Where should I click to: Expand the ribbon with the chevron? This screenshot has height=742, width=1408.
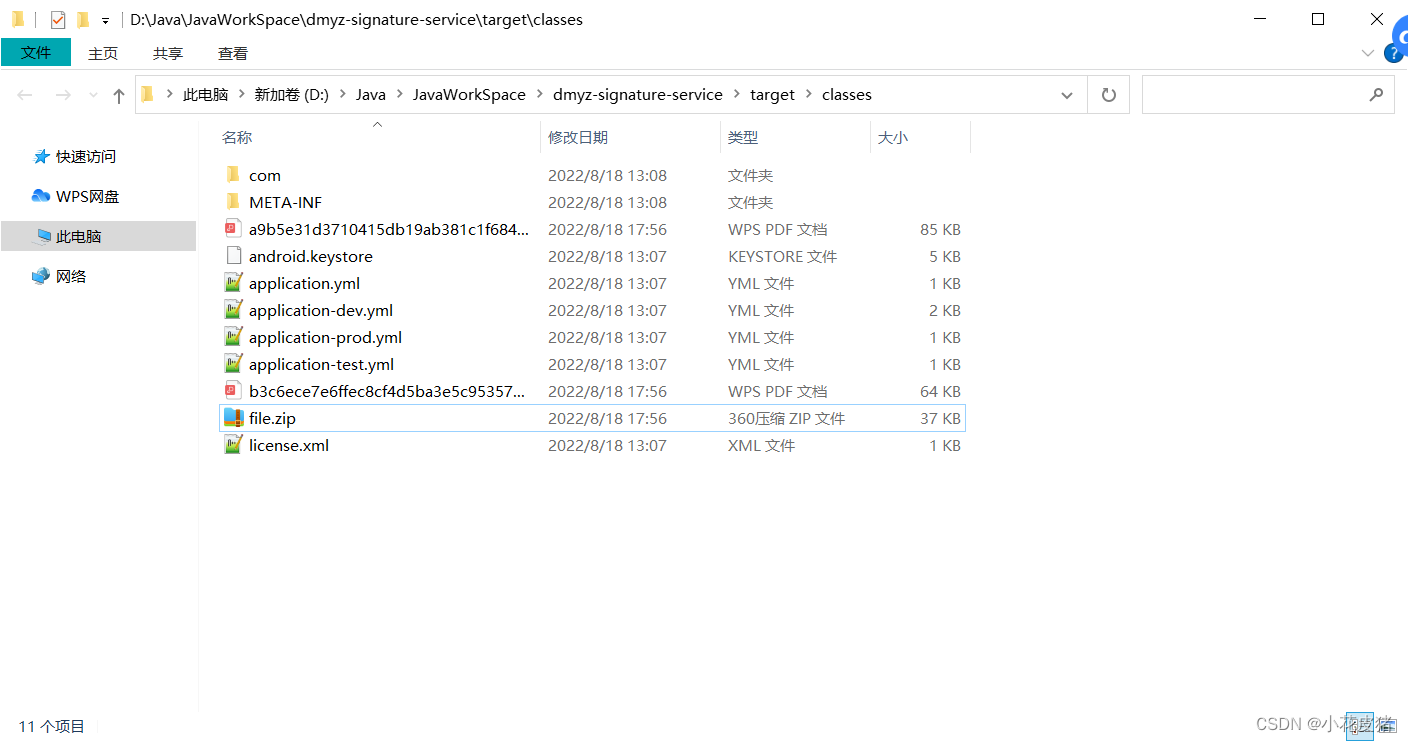coord(1368,53)
